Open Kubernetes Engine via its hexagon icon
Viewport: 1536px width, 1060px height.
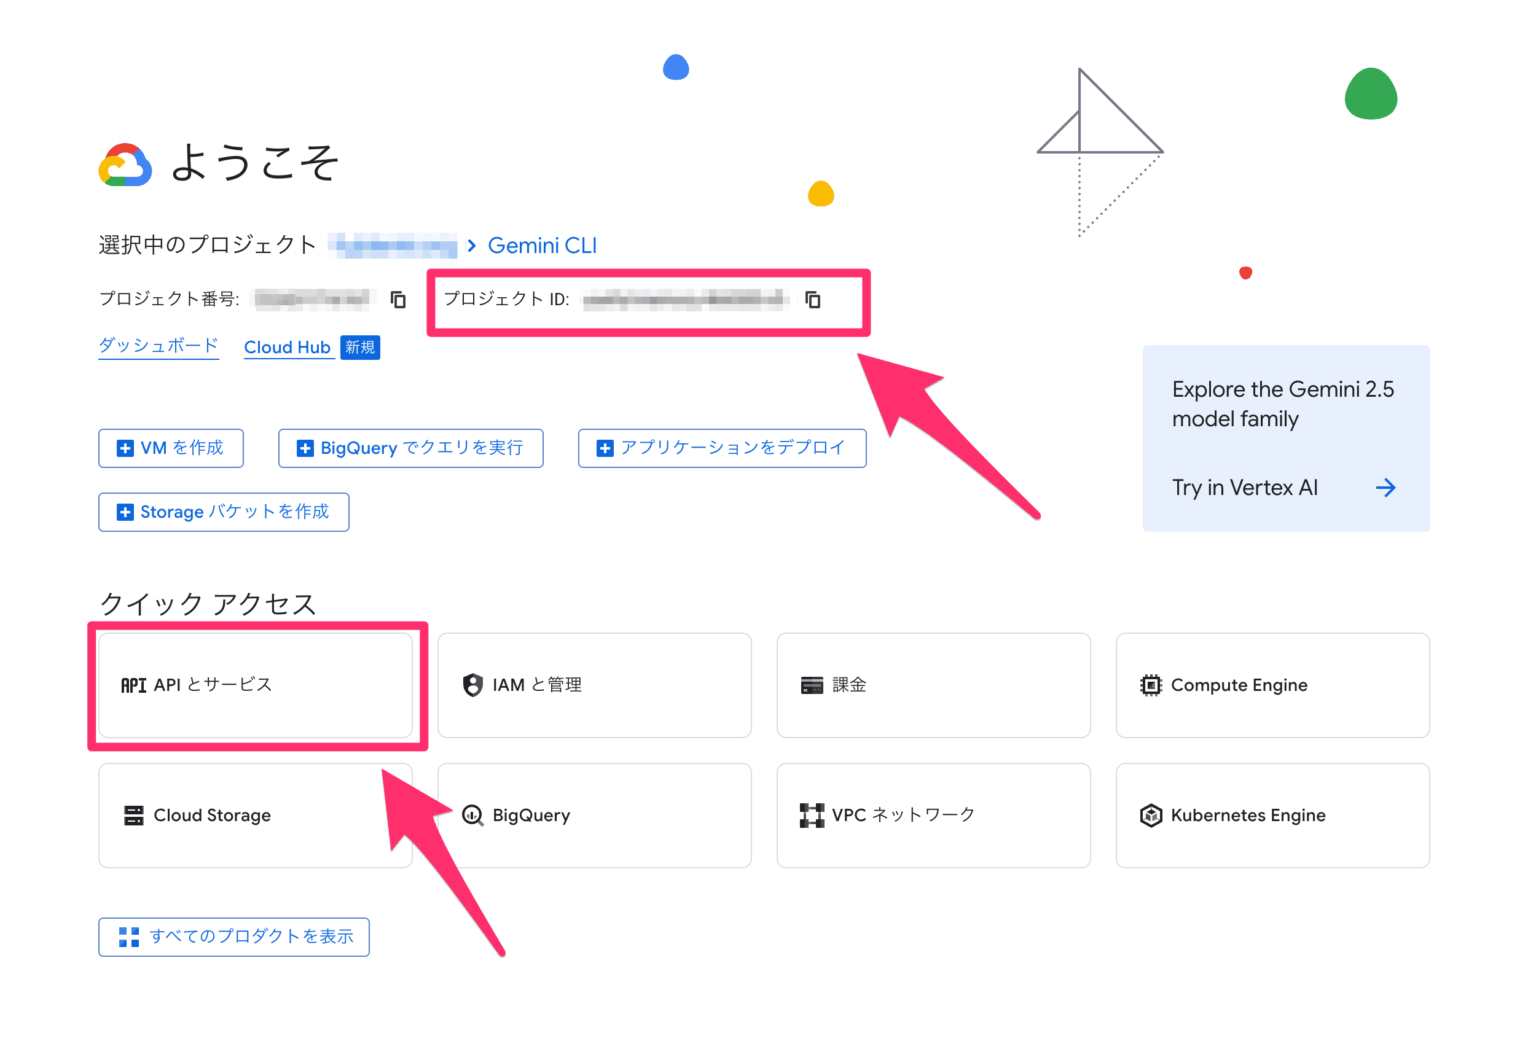click(x=1151, y=815)
